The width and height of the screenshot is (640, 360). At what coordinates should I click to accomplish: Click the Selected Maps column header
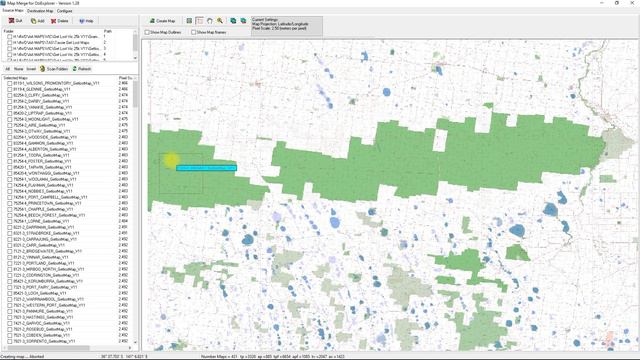point(60,78)
